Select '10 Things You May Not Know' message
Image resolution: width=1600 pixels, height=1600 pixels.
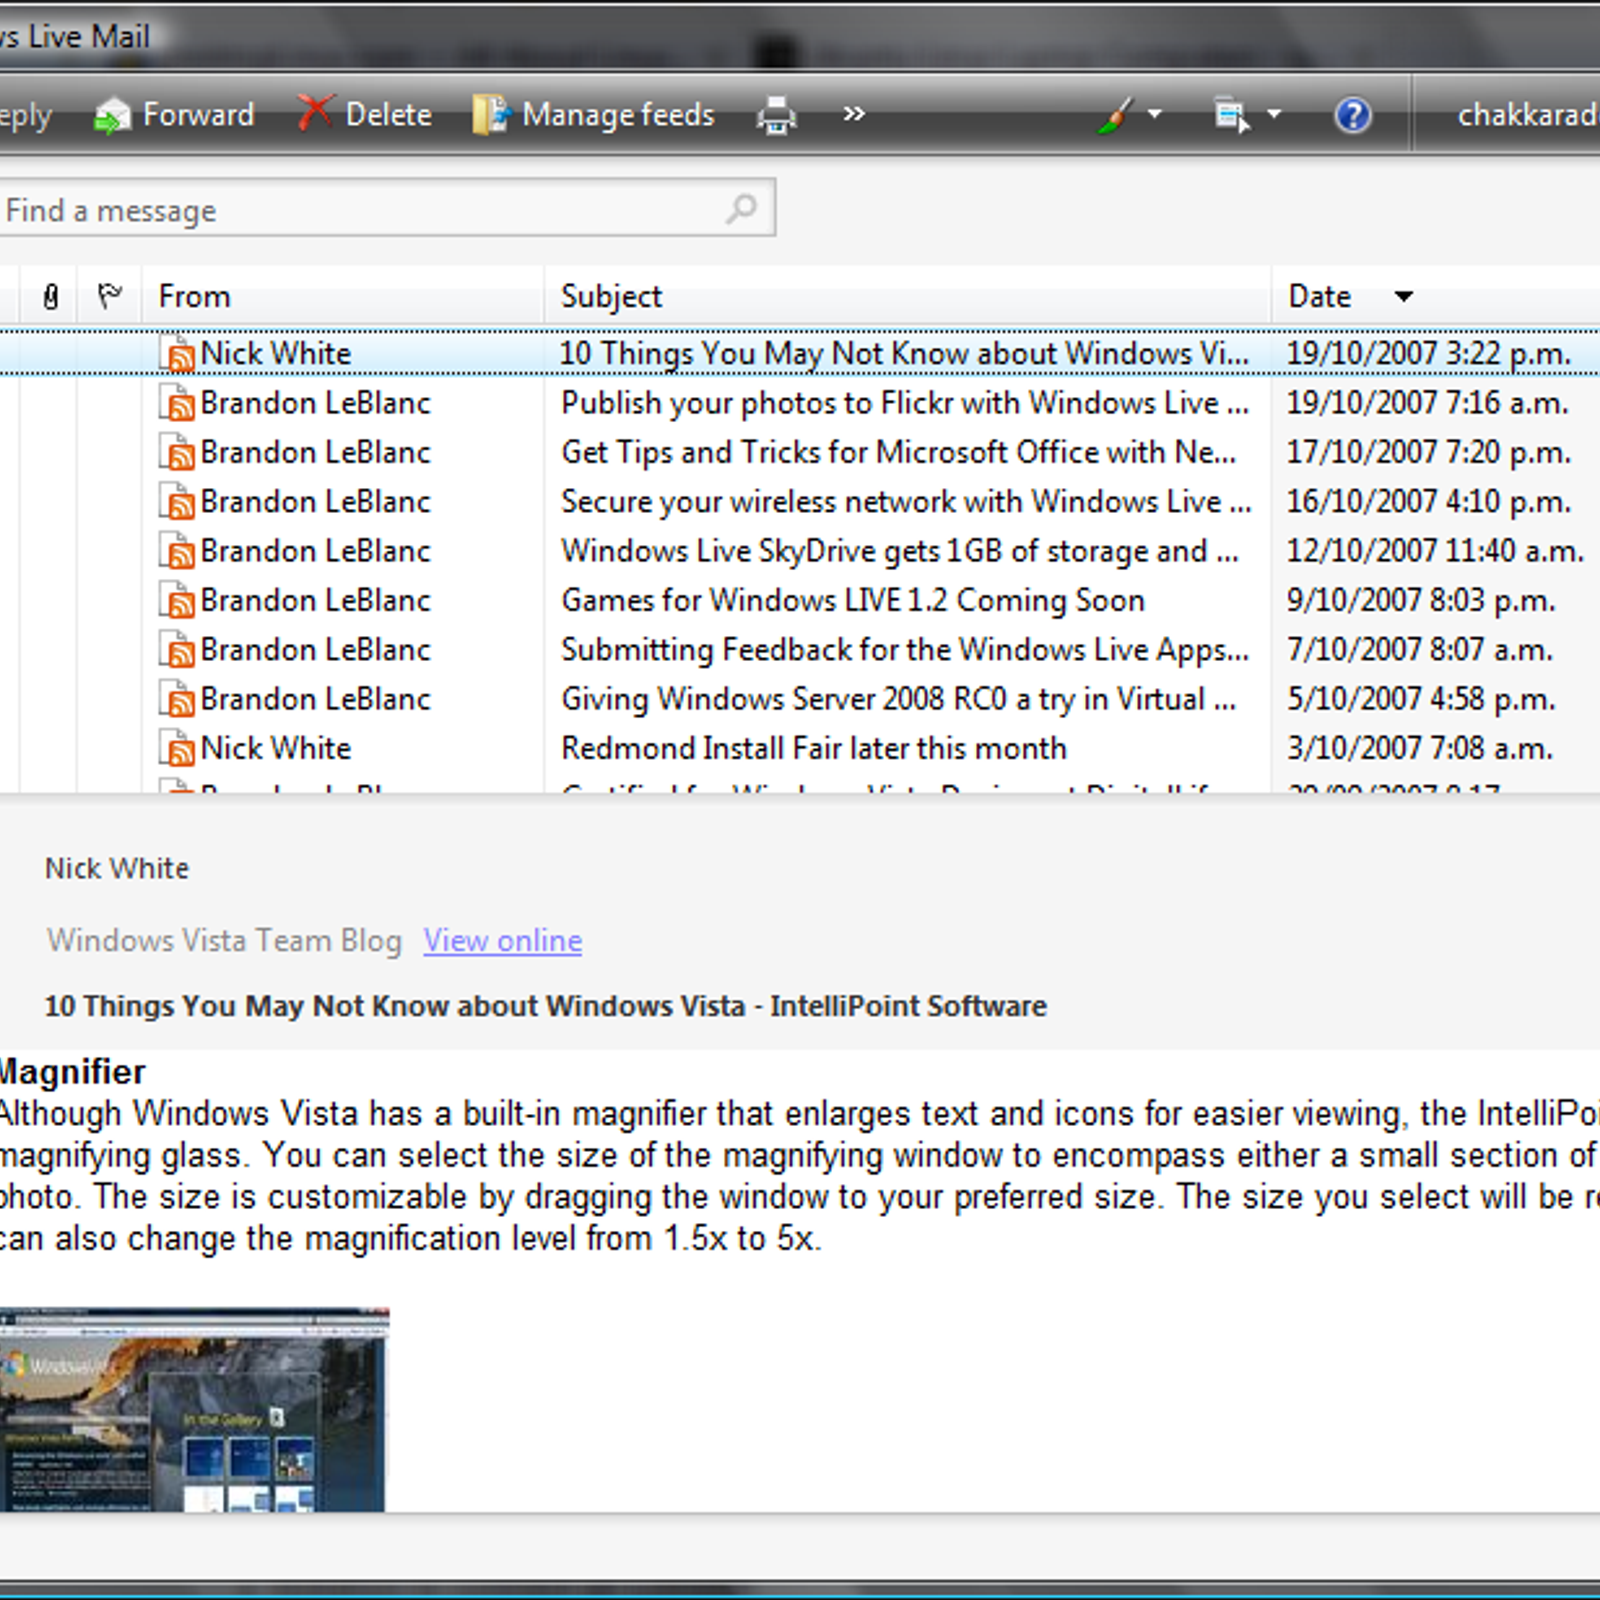point(800,353)
